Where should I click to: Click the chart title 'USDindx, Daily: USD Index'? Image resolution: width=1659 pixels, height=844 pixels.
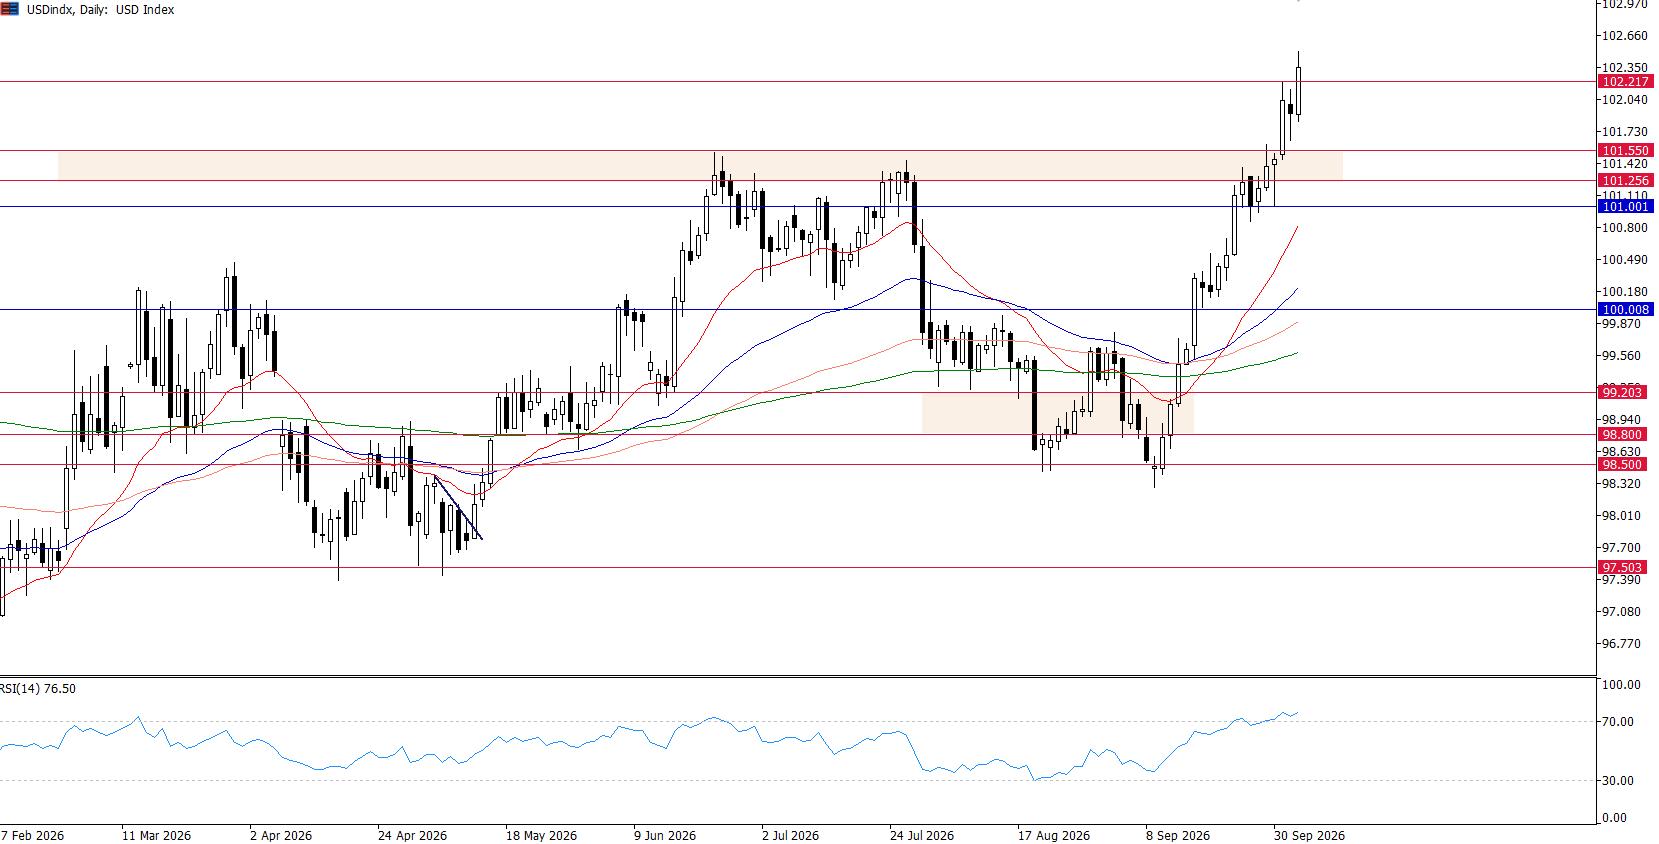(99, 10)
